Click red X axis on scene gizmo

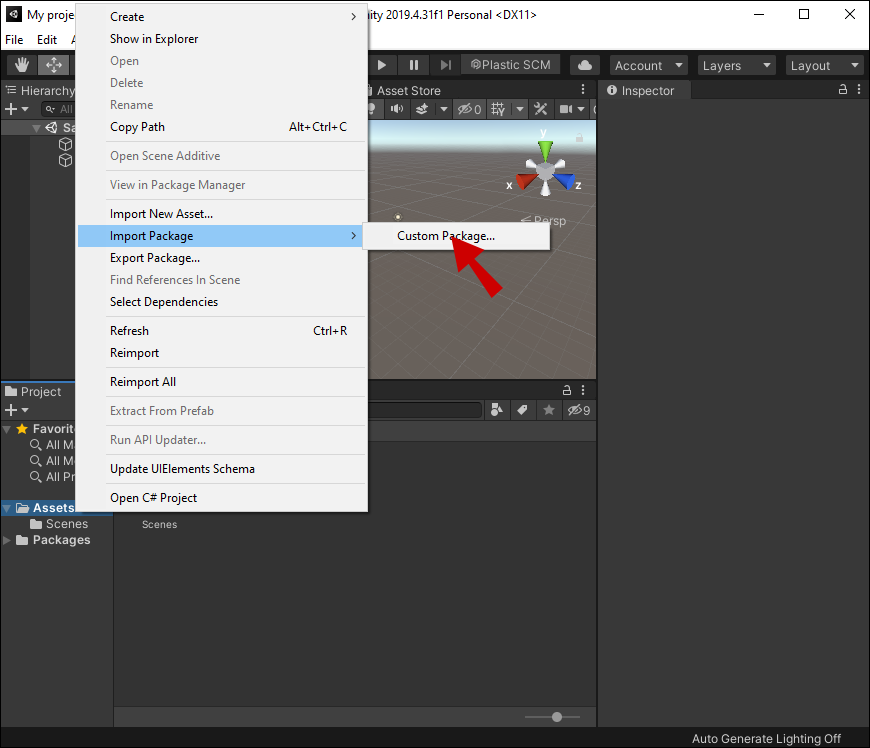[525, 181]
